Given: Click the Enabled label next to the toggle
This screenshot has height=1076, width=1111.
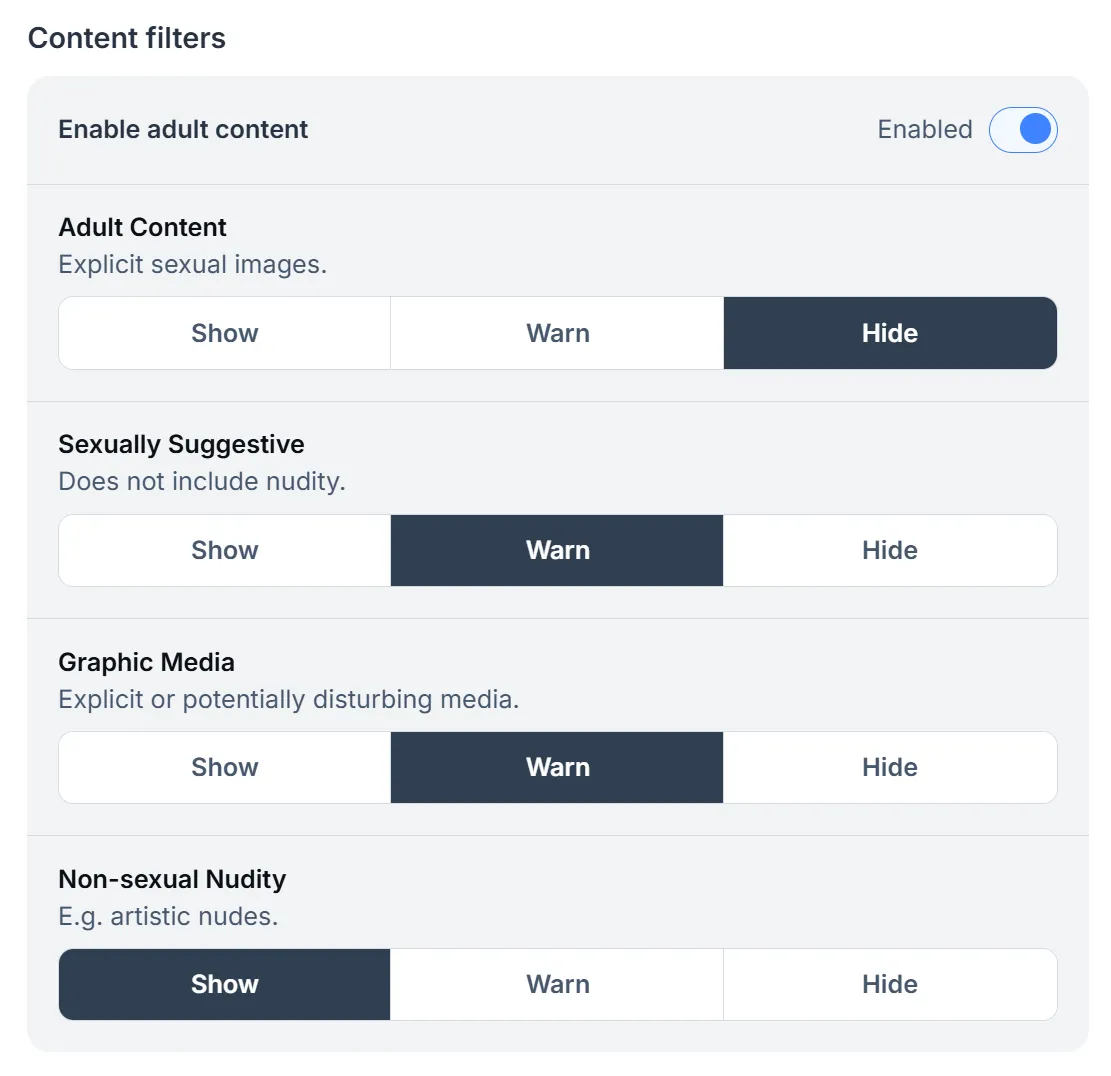Looking at the screenshot, I should tap(925, 129).
